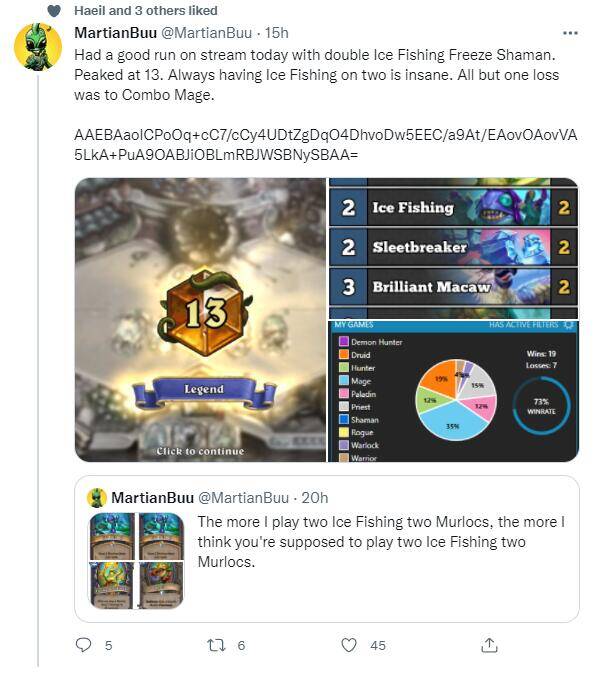This screenshot has width=595, height=673.
Task: Click the 15h timestamp
Action: 276,33
